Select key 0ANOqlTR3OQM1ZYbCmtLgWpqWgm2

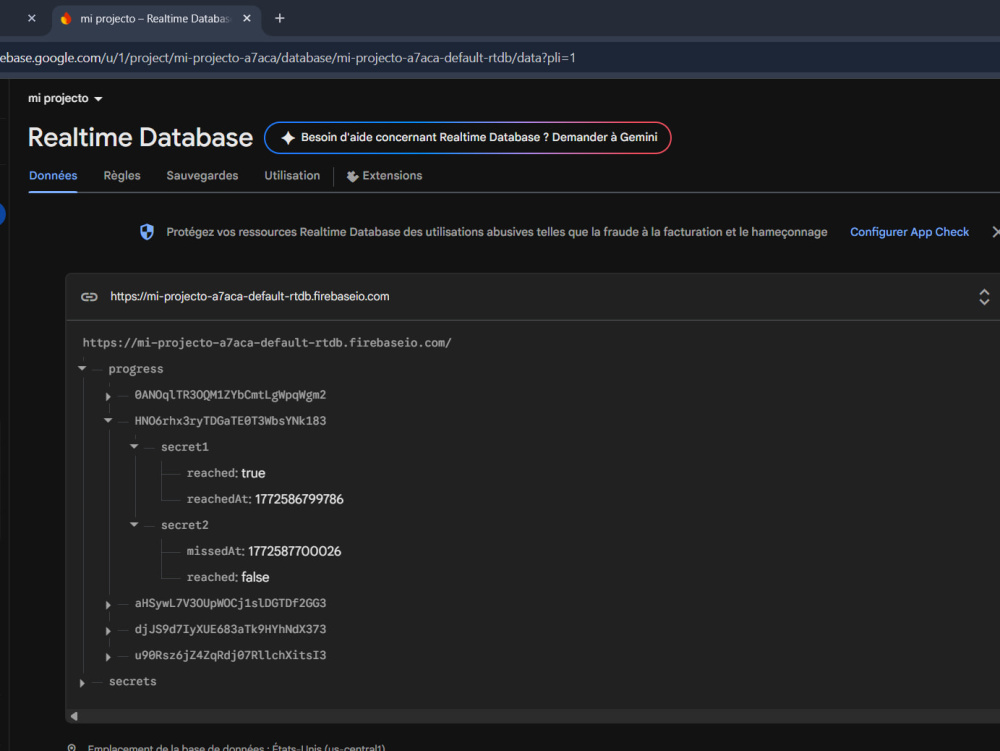coord(230,395)
